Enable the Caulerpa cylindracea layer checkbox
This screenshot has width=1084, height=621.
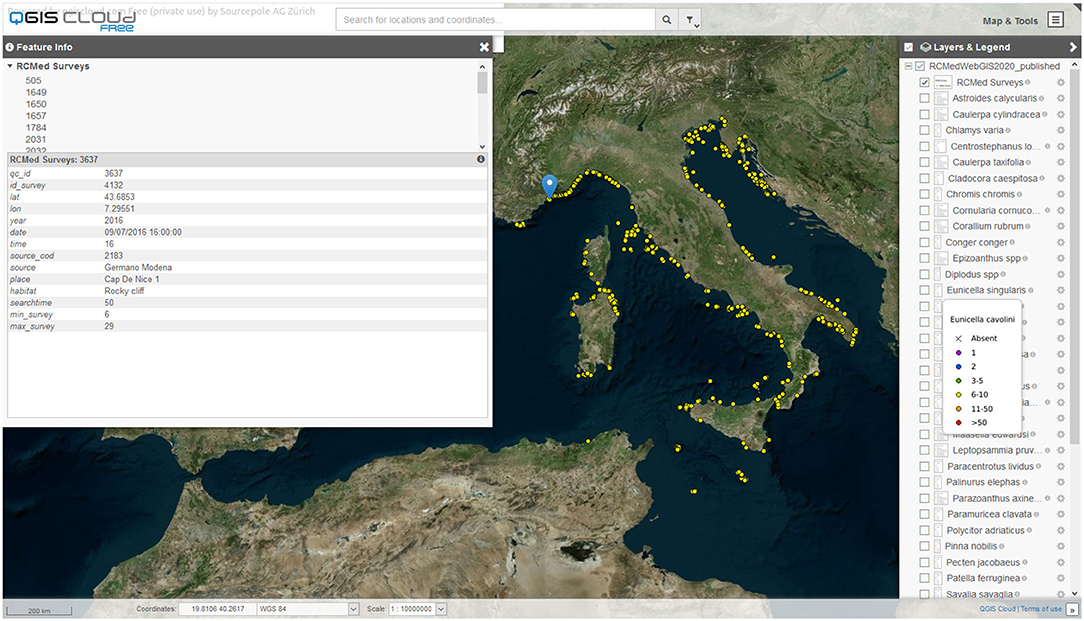point(924,114)
